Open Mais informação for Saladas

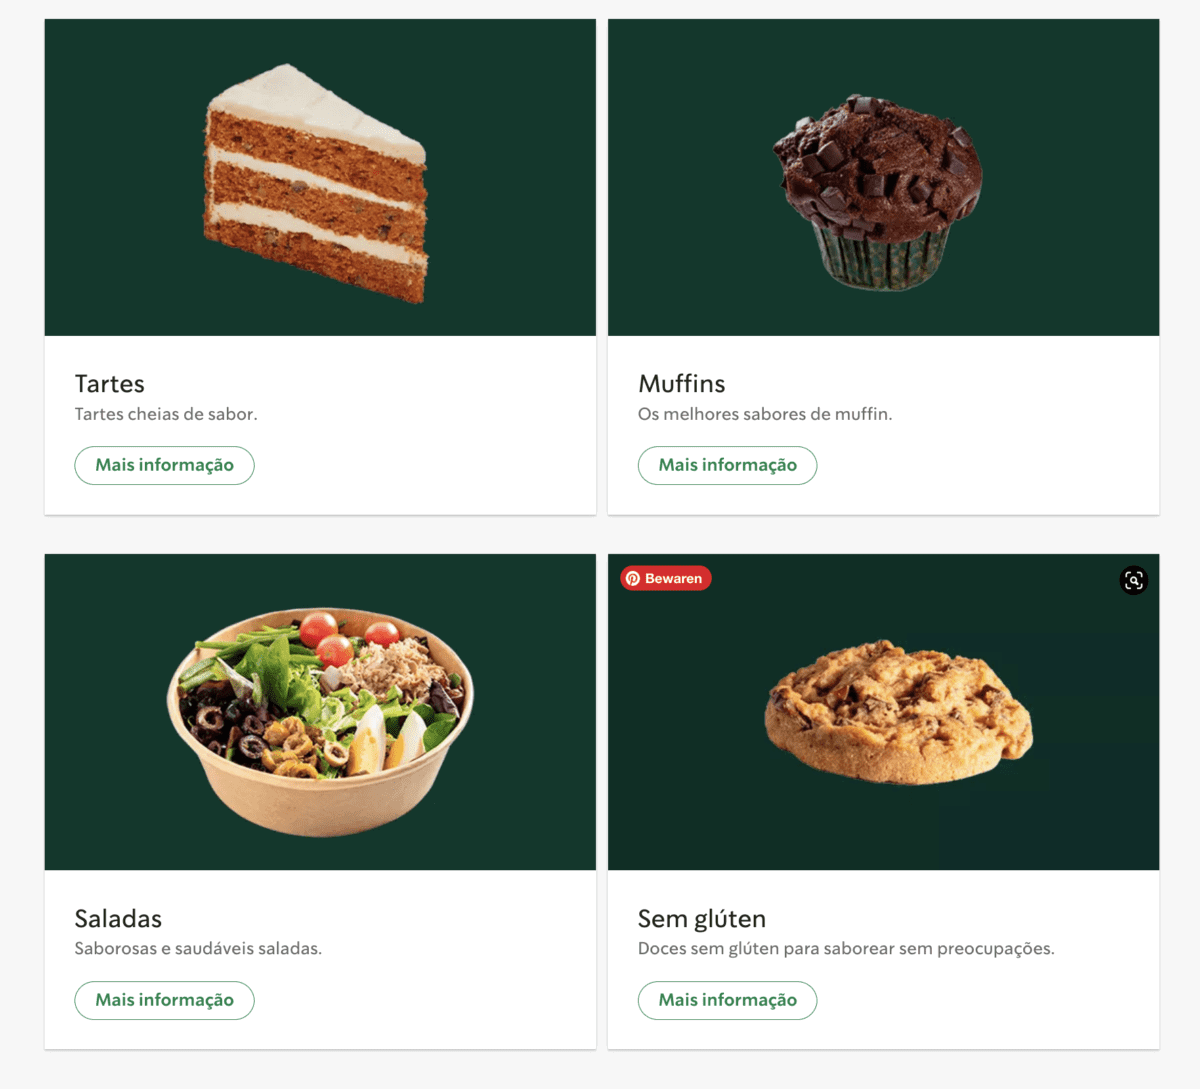point(164,1000)
